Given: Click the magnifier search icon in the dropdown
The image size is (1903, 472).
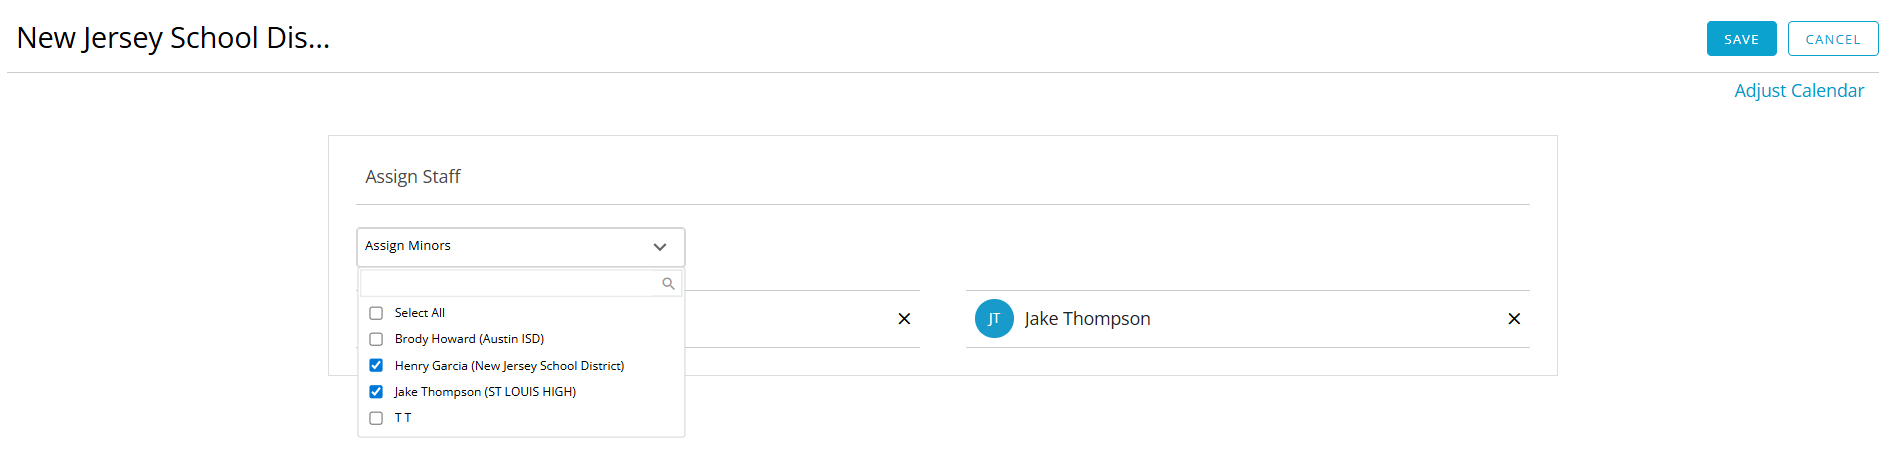Looking at the screenshot, I should [668, 284].
